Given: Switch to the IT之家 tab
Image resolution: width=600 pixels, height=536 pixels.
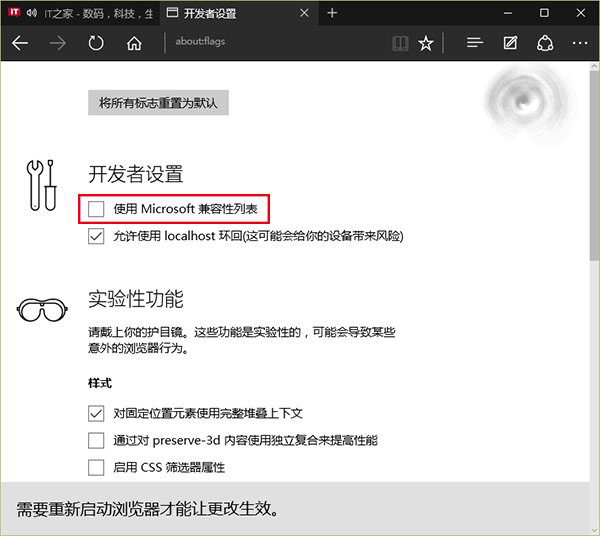Looking at the screenshot, I should click(x=80, y=13).
